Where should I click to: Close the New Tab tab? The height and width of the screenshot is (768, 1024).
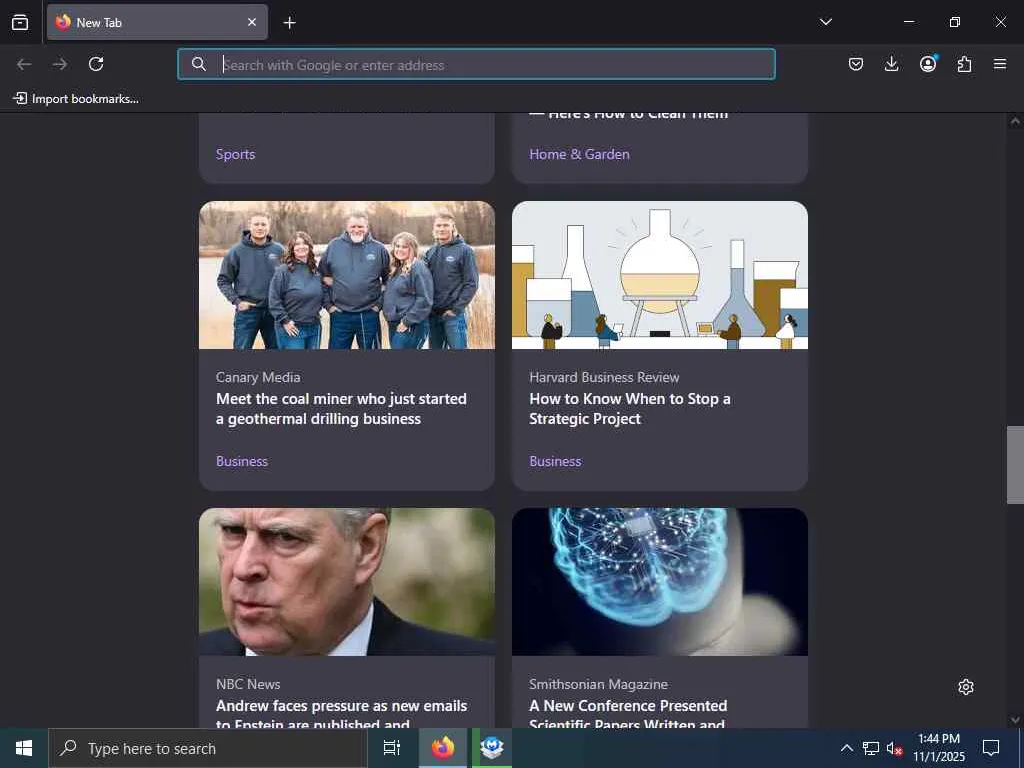coord(252,22)
